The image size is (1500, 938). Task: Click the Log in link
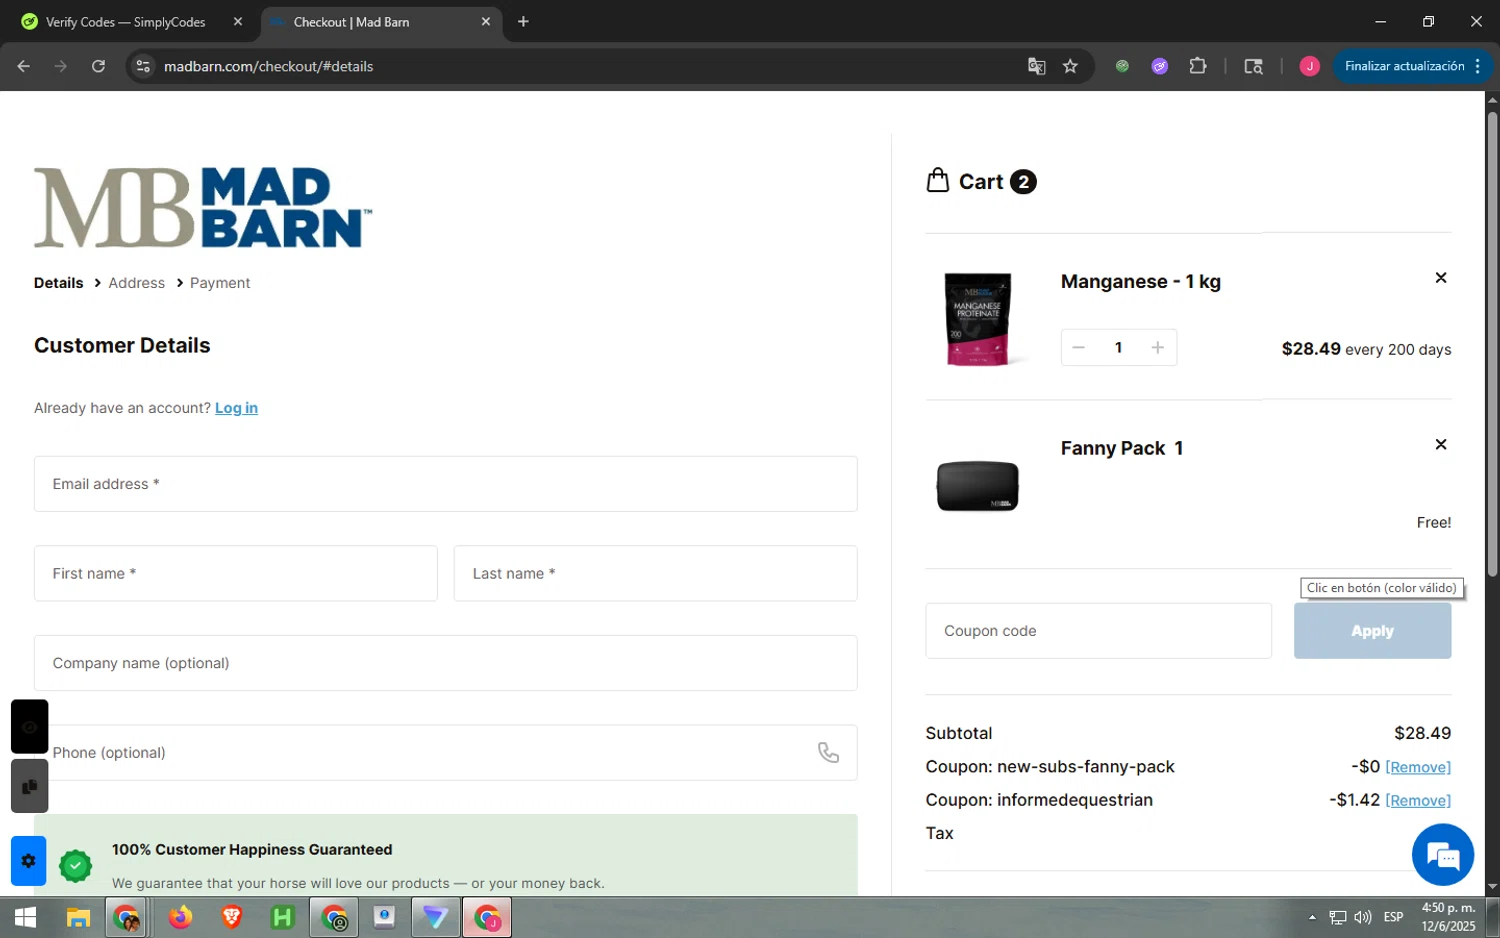[x=236, y=408]
